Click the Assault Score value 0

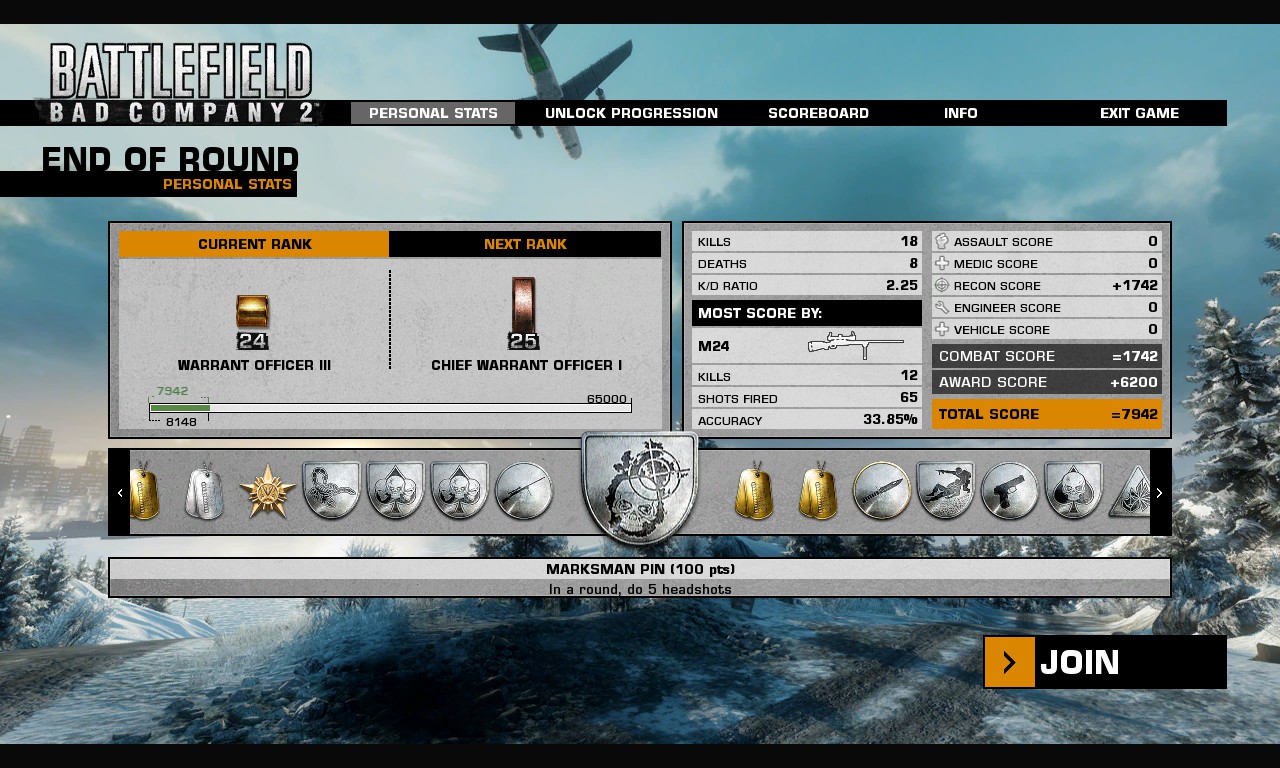coord(1153,241)
